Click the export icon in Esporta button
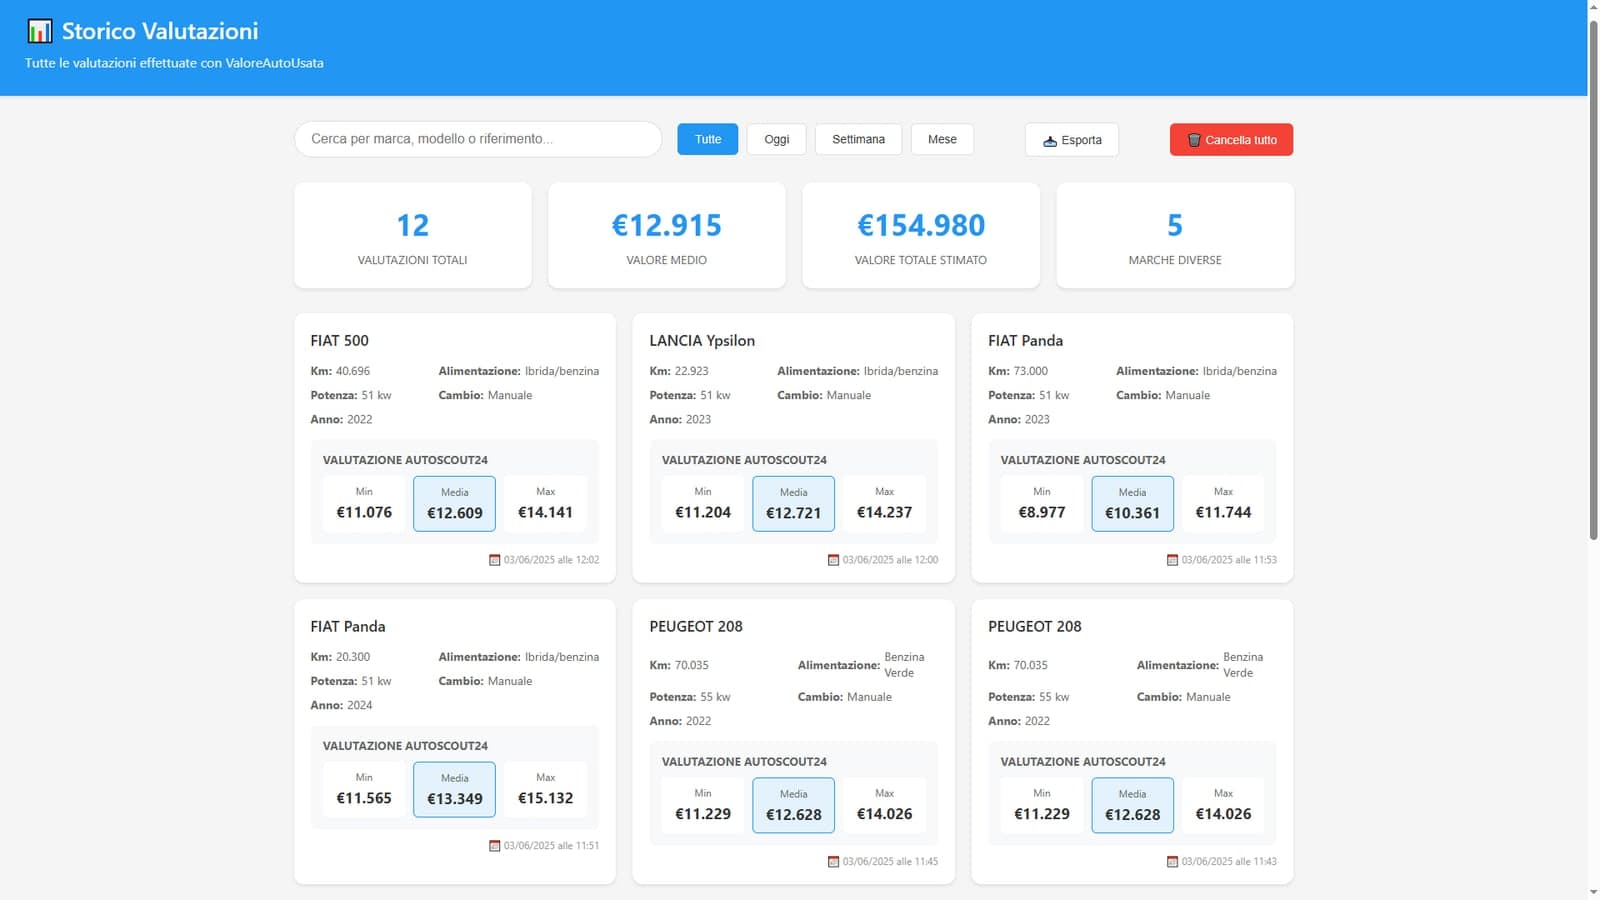 [1050, 141]
